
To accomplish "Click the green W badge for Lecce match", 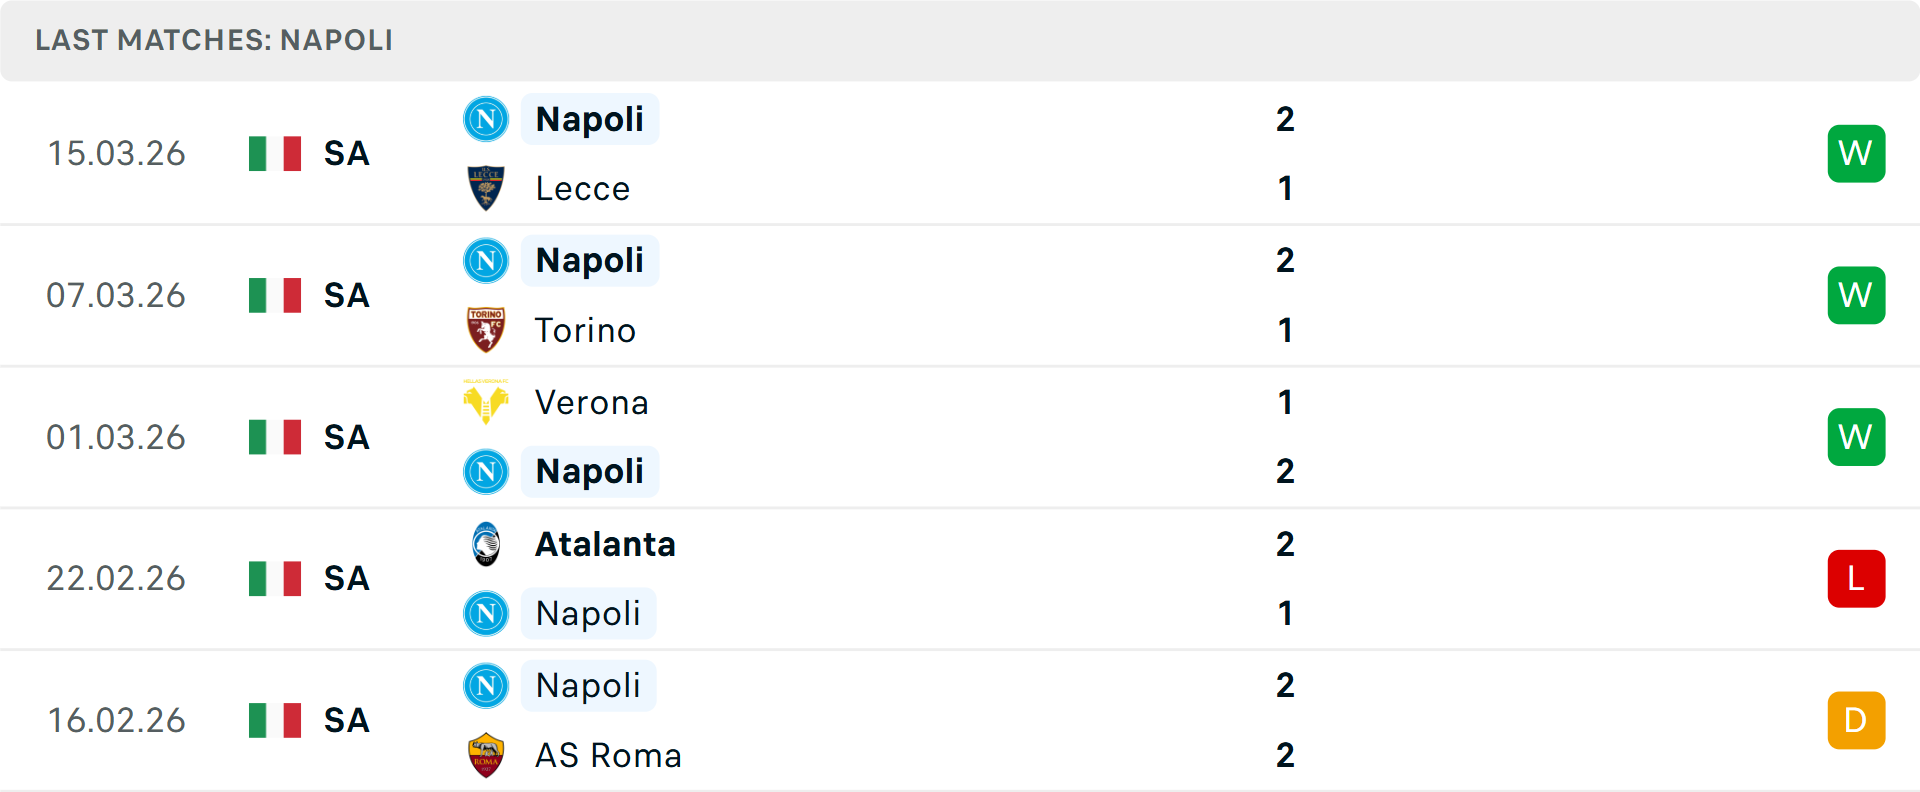I will click(1856, 154).
